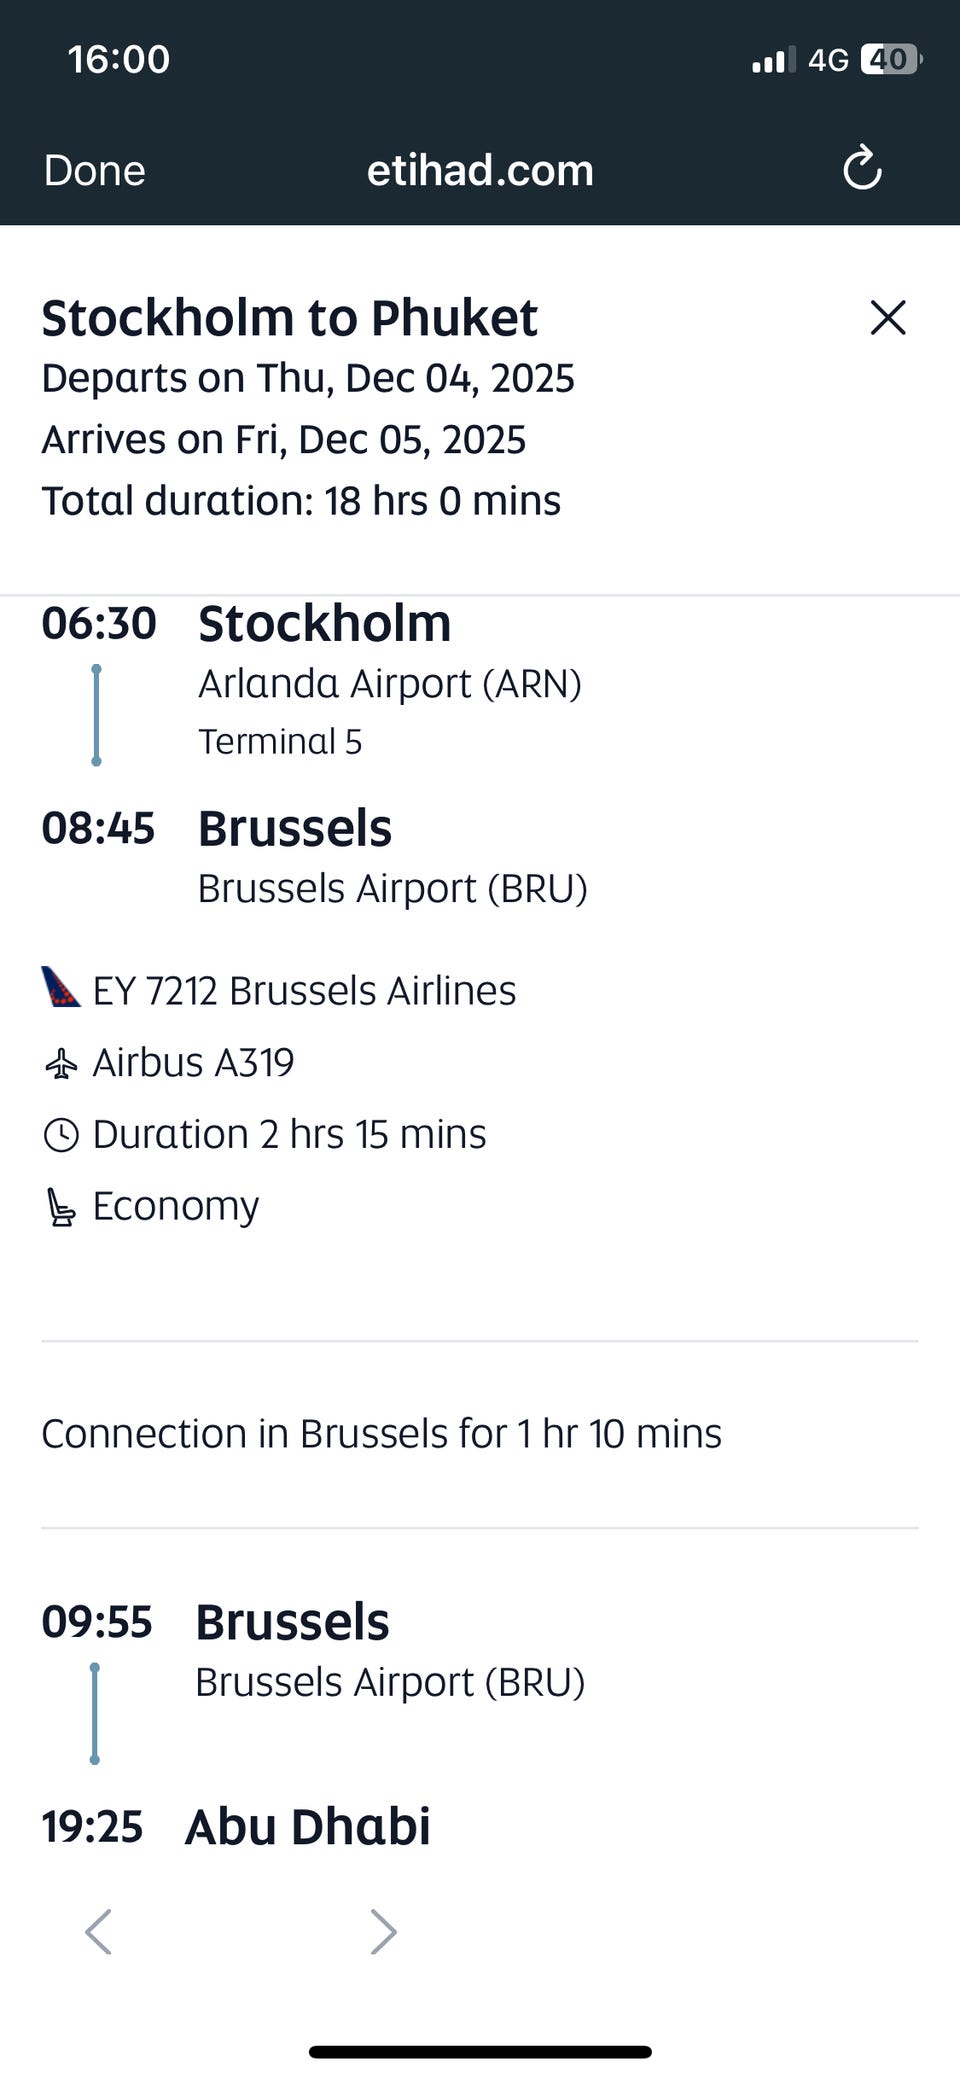Viewport: 960px width, 2079px height.
Task: Tap the browser back arrow
Action: (x=98, y=1931)
